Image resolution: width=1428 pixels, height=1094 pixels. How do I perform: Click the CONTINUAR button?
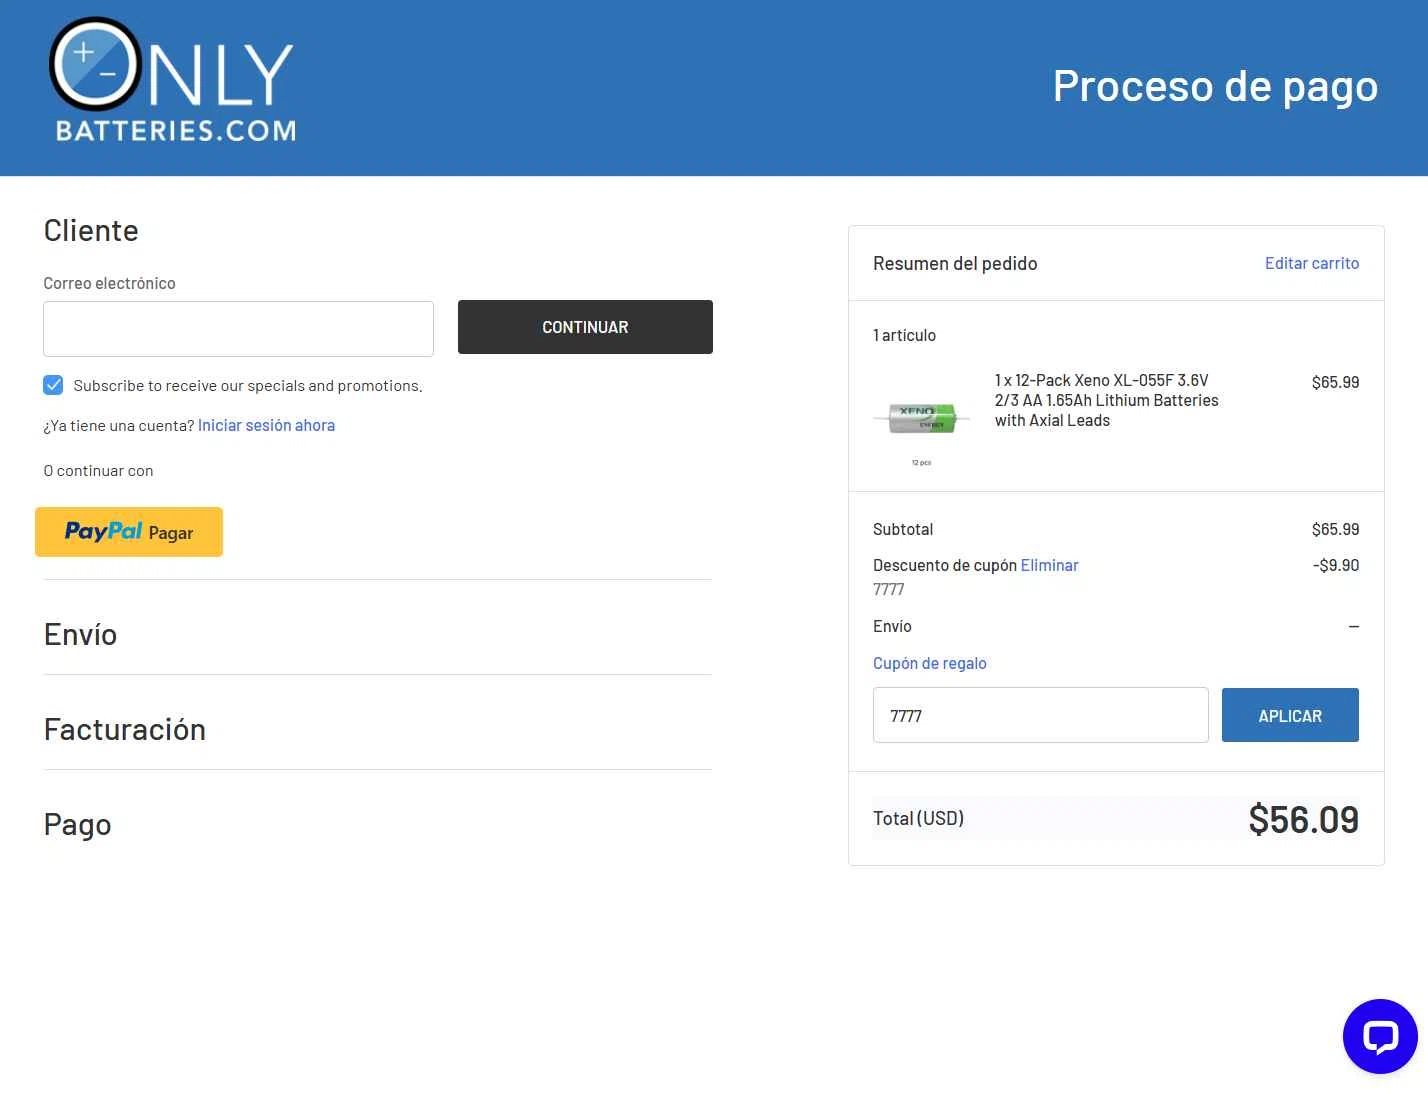tap(585, 327)
